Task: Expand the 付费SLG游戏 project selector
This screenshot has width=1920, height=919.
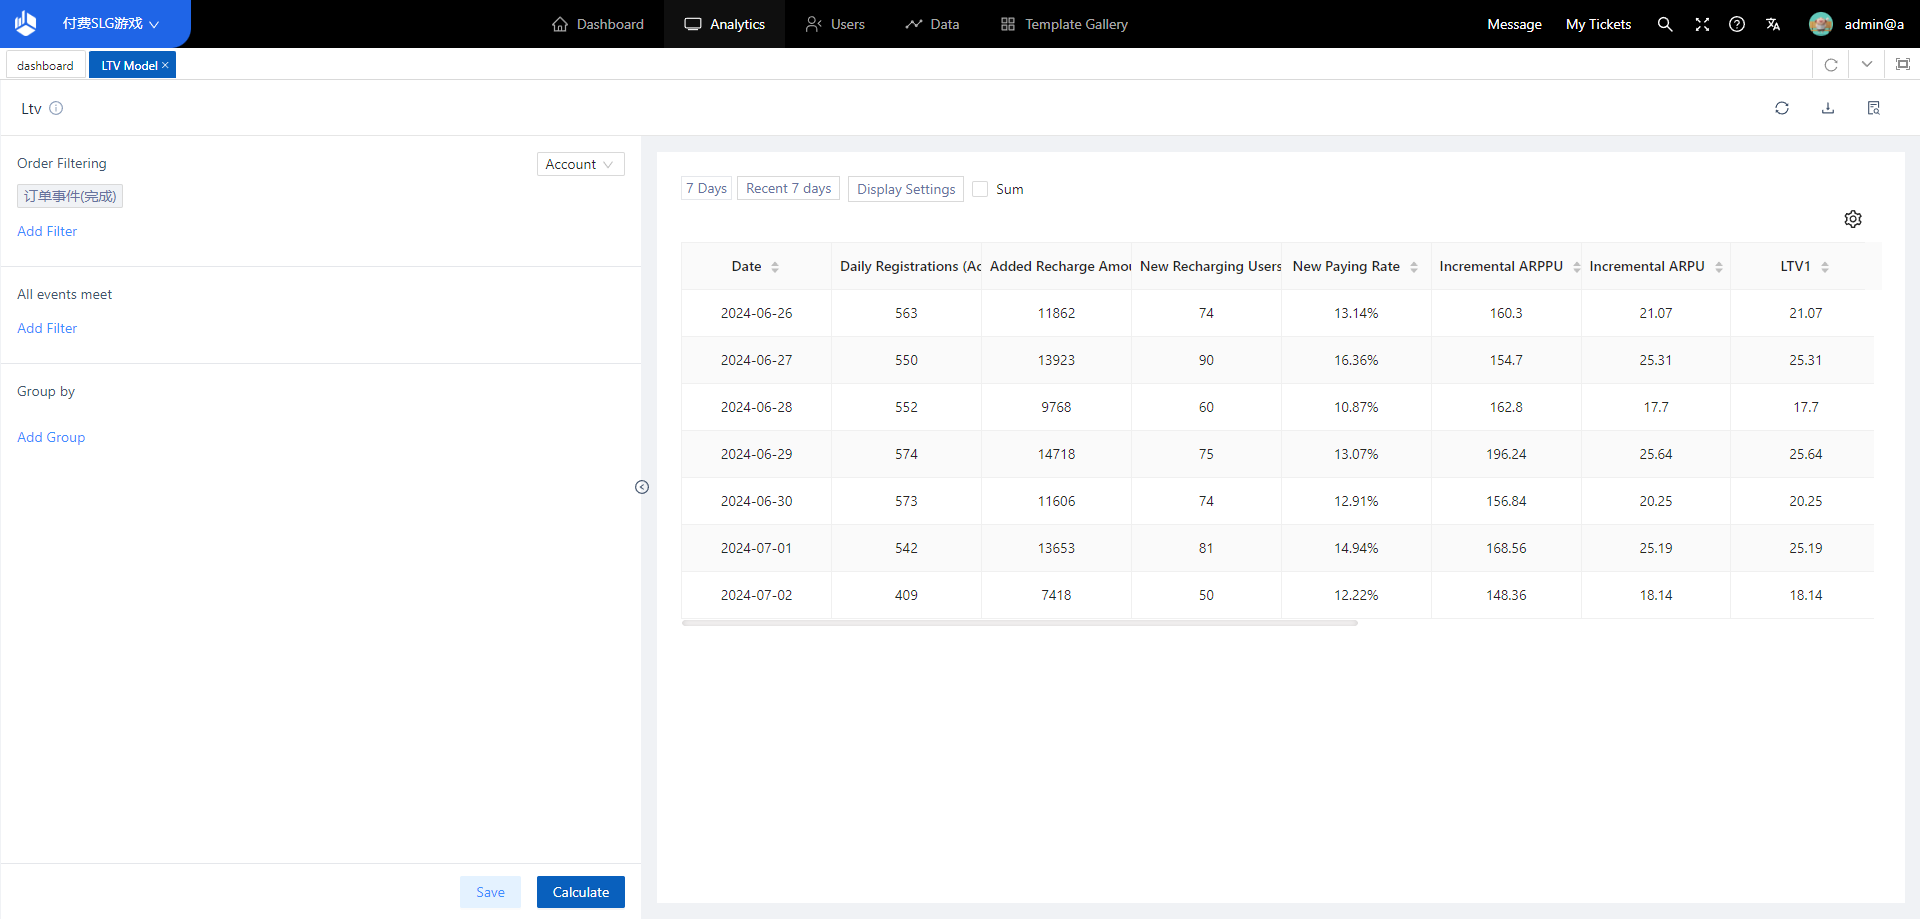Action: (x=110, y=24)
